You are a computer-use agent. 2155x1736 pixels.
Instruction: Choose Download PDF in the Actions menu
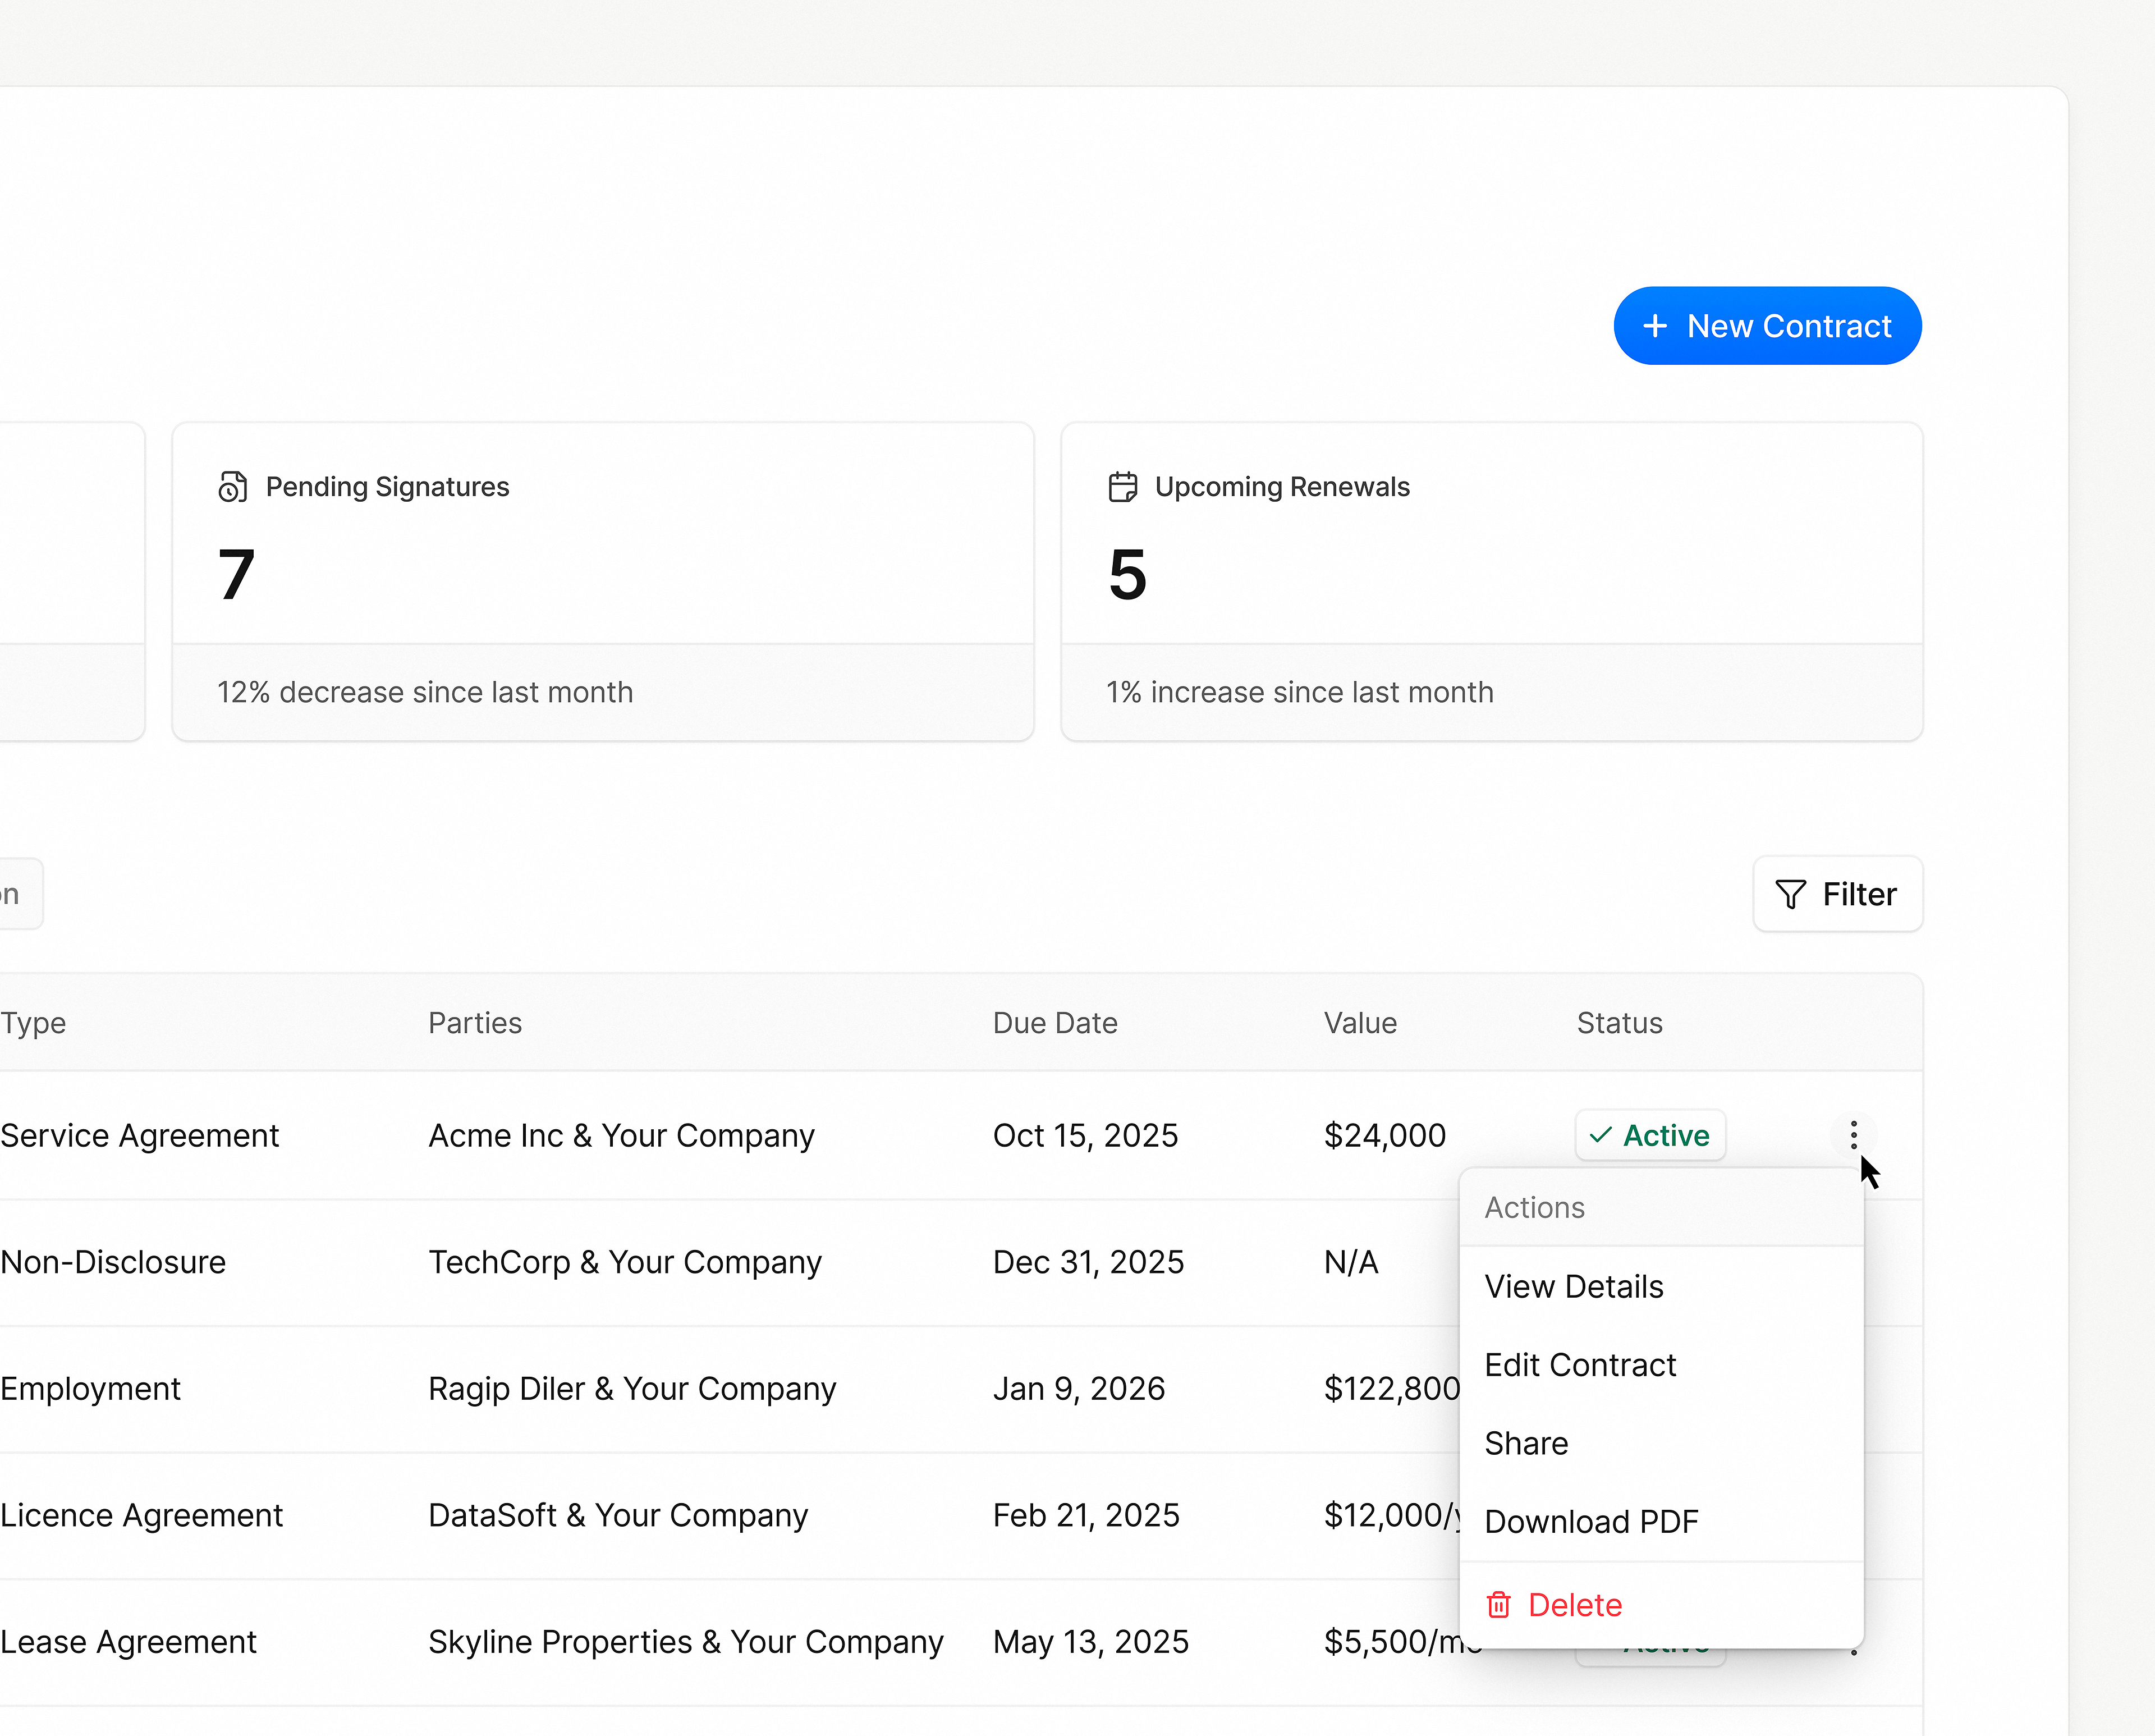1591,1521
